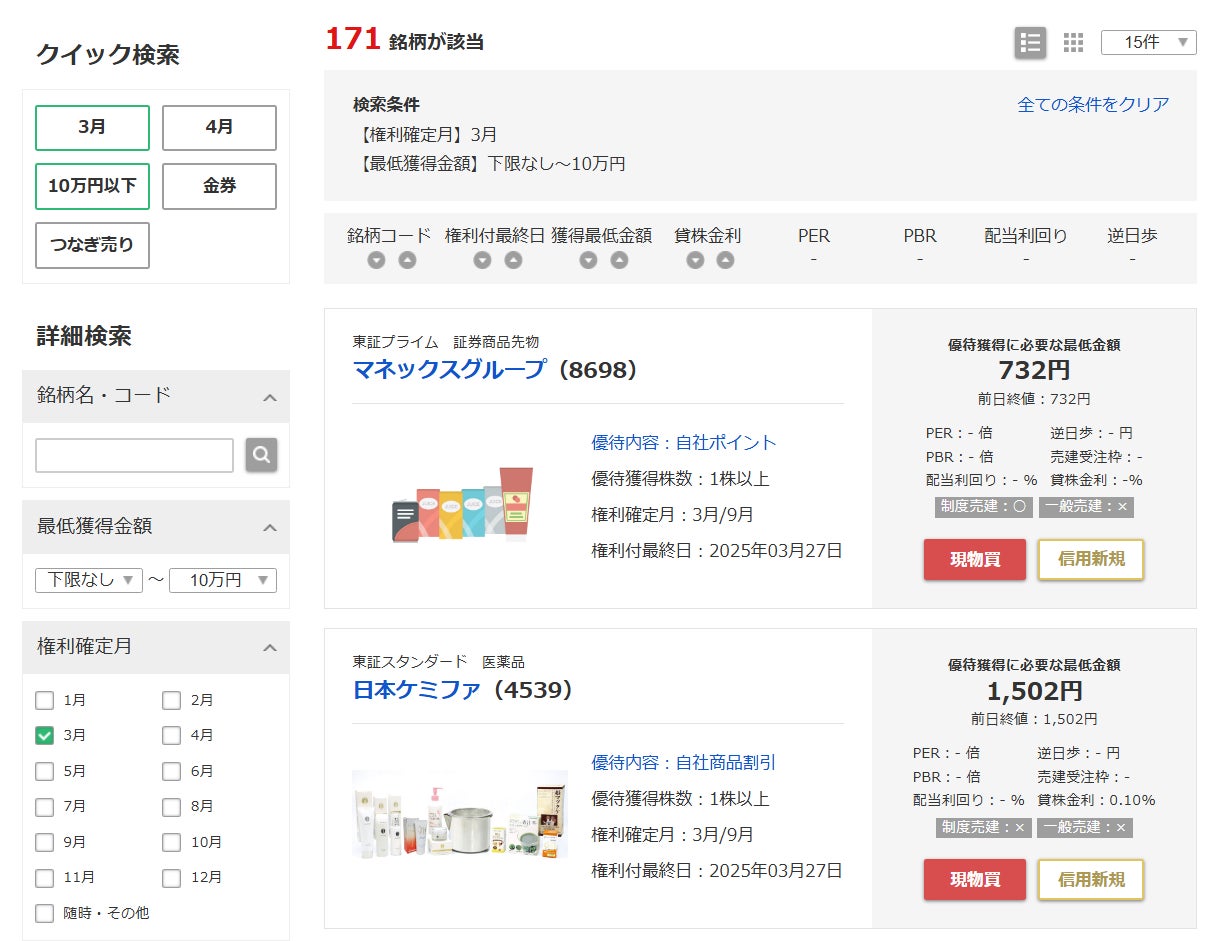Viewport: 1211px width, 941px height.
Task: Click the 逆日歩 column header
Action: 1132,236
